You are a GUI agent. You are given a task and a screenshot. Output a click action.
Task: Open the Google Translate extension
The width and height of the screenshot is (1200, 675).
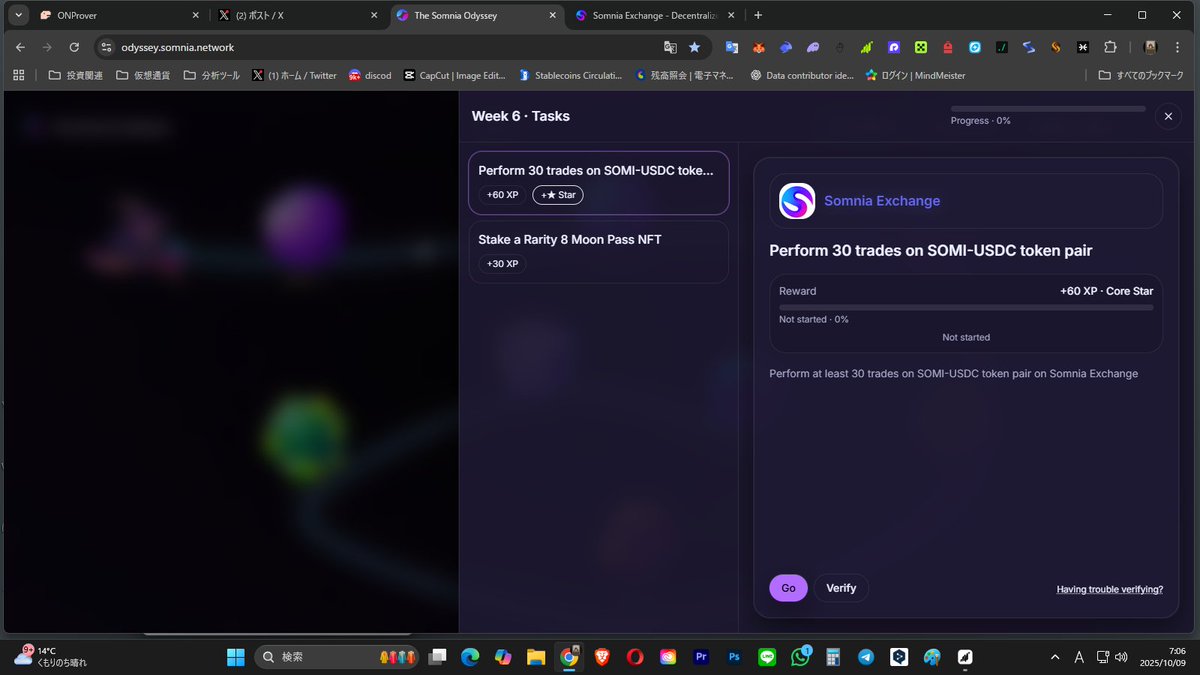coord(732,47)
